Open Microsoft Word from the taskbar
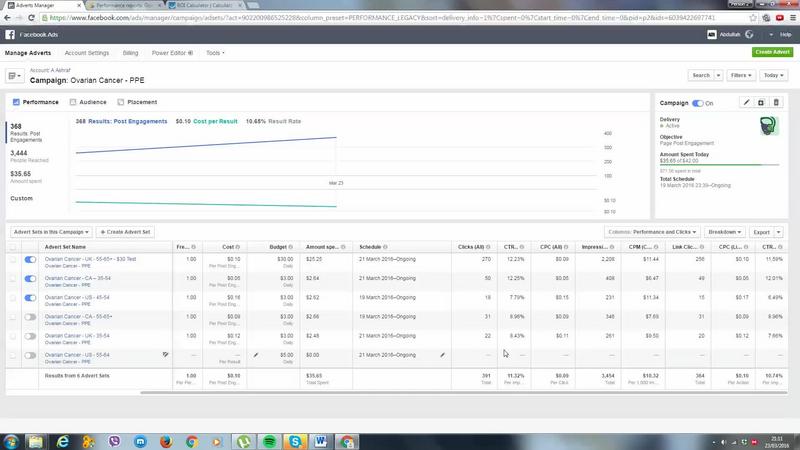Image resolution: width=800 pixels, height=450 pixels. coord(320,441)
